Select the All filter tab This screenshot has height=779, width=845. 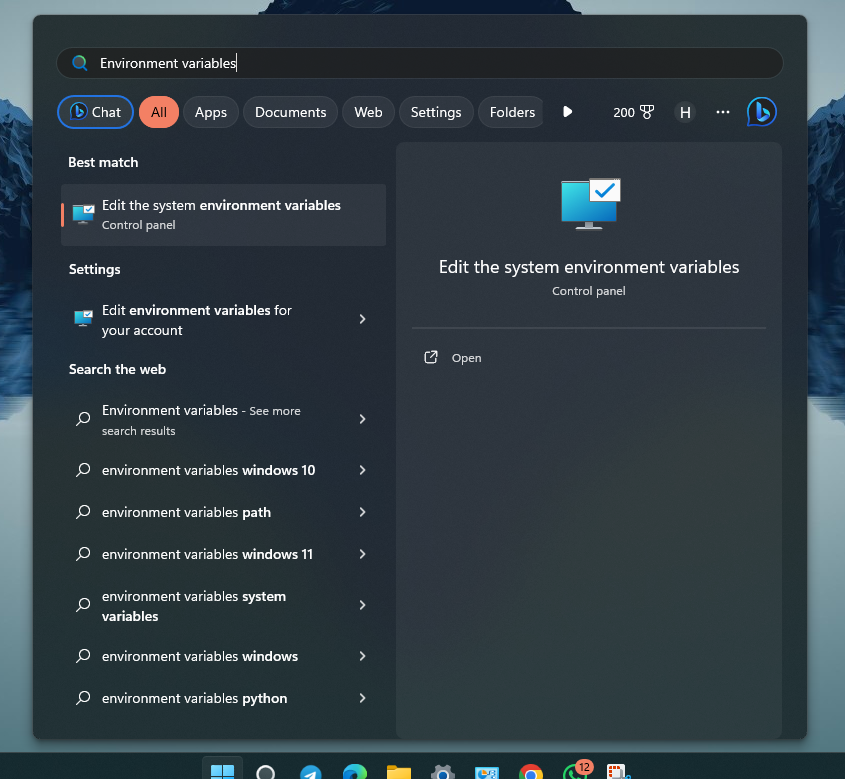pyautogui.click(x=159, y=112)
